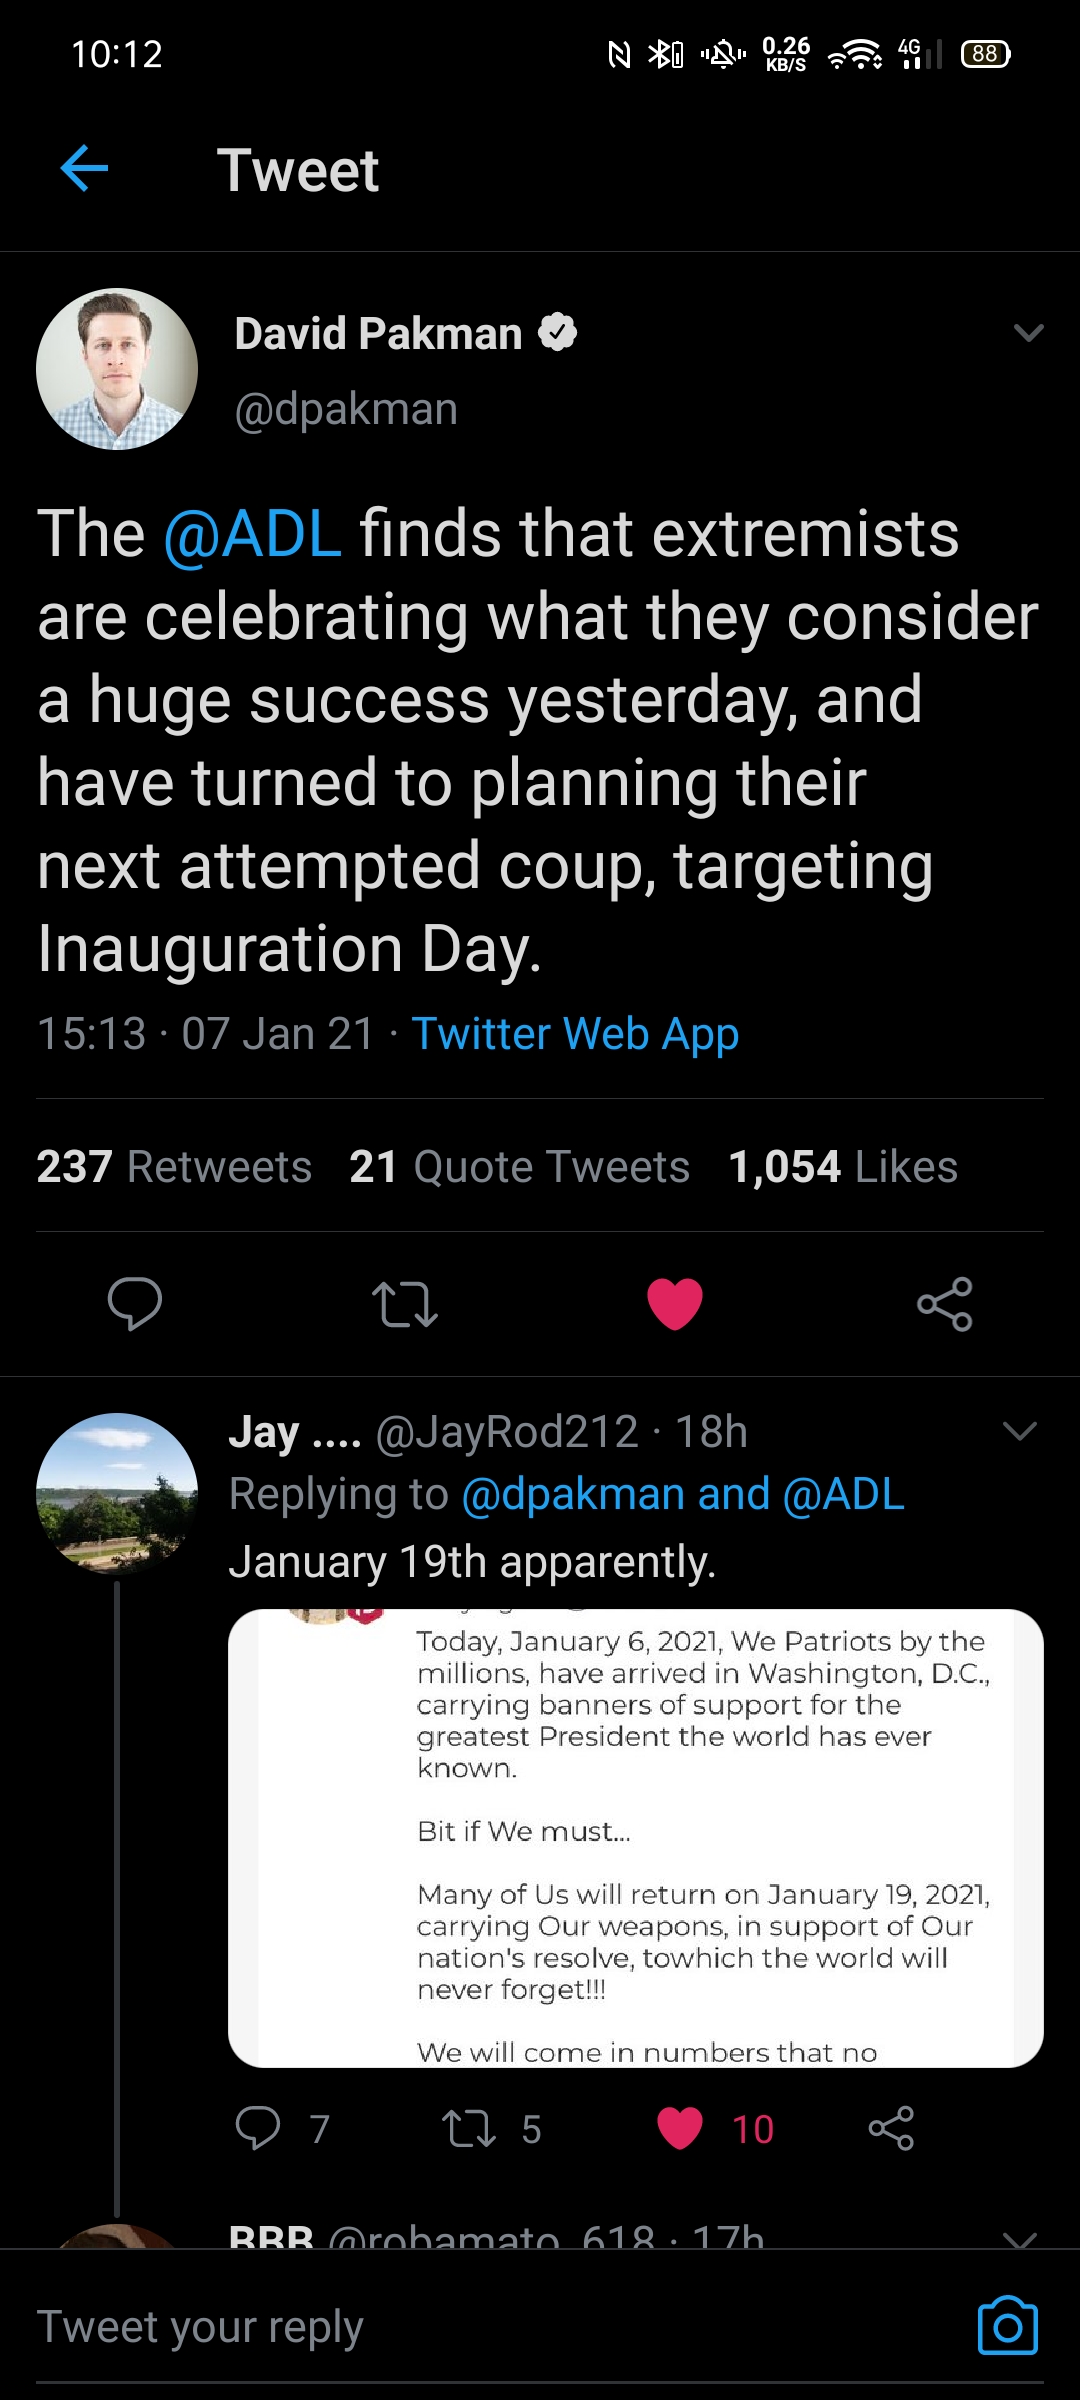Image resolution: width=1080 pixels, height=2400 pixels.
Task: Expand chevron menu on BBB's reply
Action: [1019, 2238]
